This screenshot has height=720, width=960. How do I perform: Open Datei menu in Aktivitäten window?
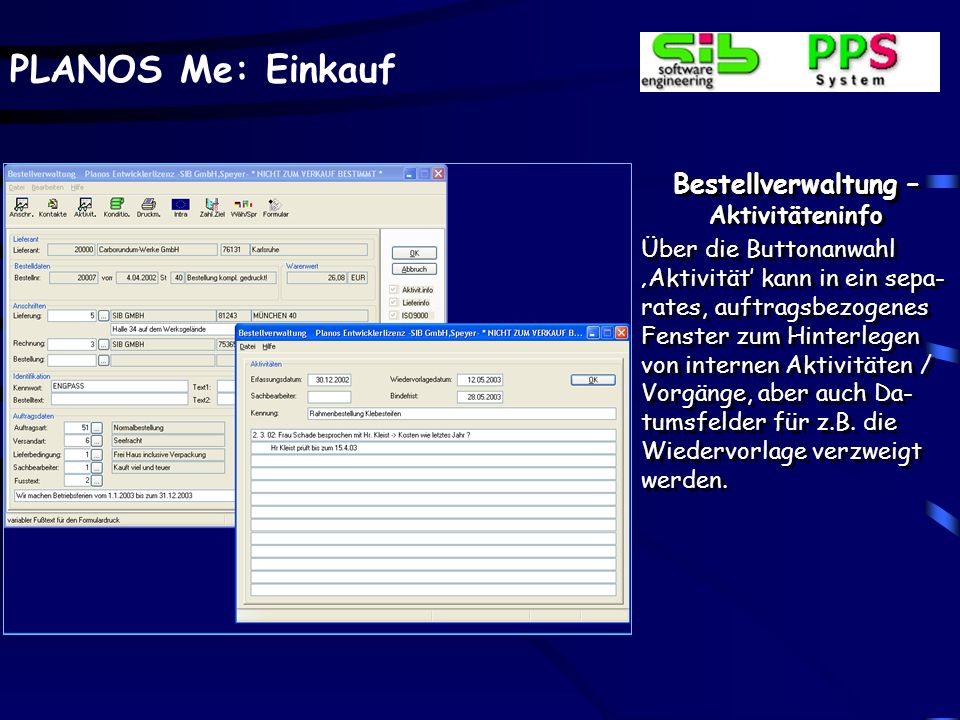pyautogui.click(x=247, y=347)
